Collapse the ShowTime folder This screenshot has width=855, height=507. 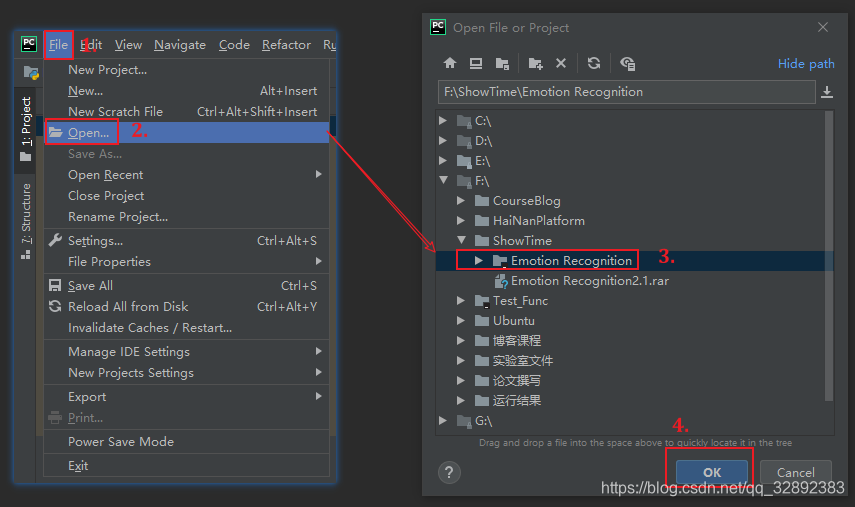click(461, 240)
